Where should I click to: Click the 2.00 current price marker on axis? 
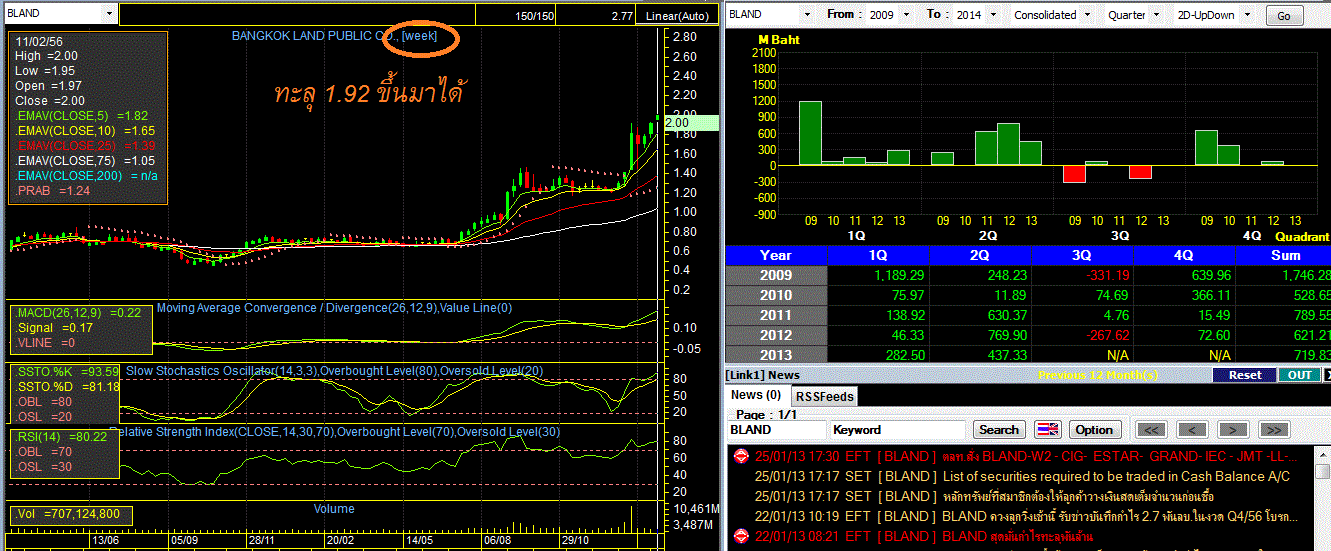(x=691, y=122)
